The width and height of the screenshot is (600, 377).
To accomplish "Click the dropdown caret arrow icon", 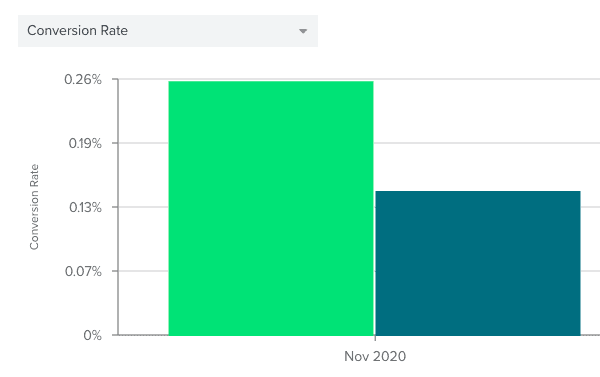I will (x=303, y=31).
